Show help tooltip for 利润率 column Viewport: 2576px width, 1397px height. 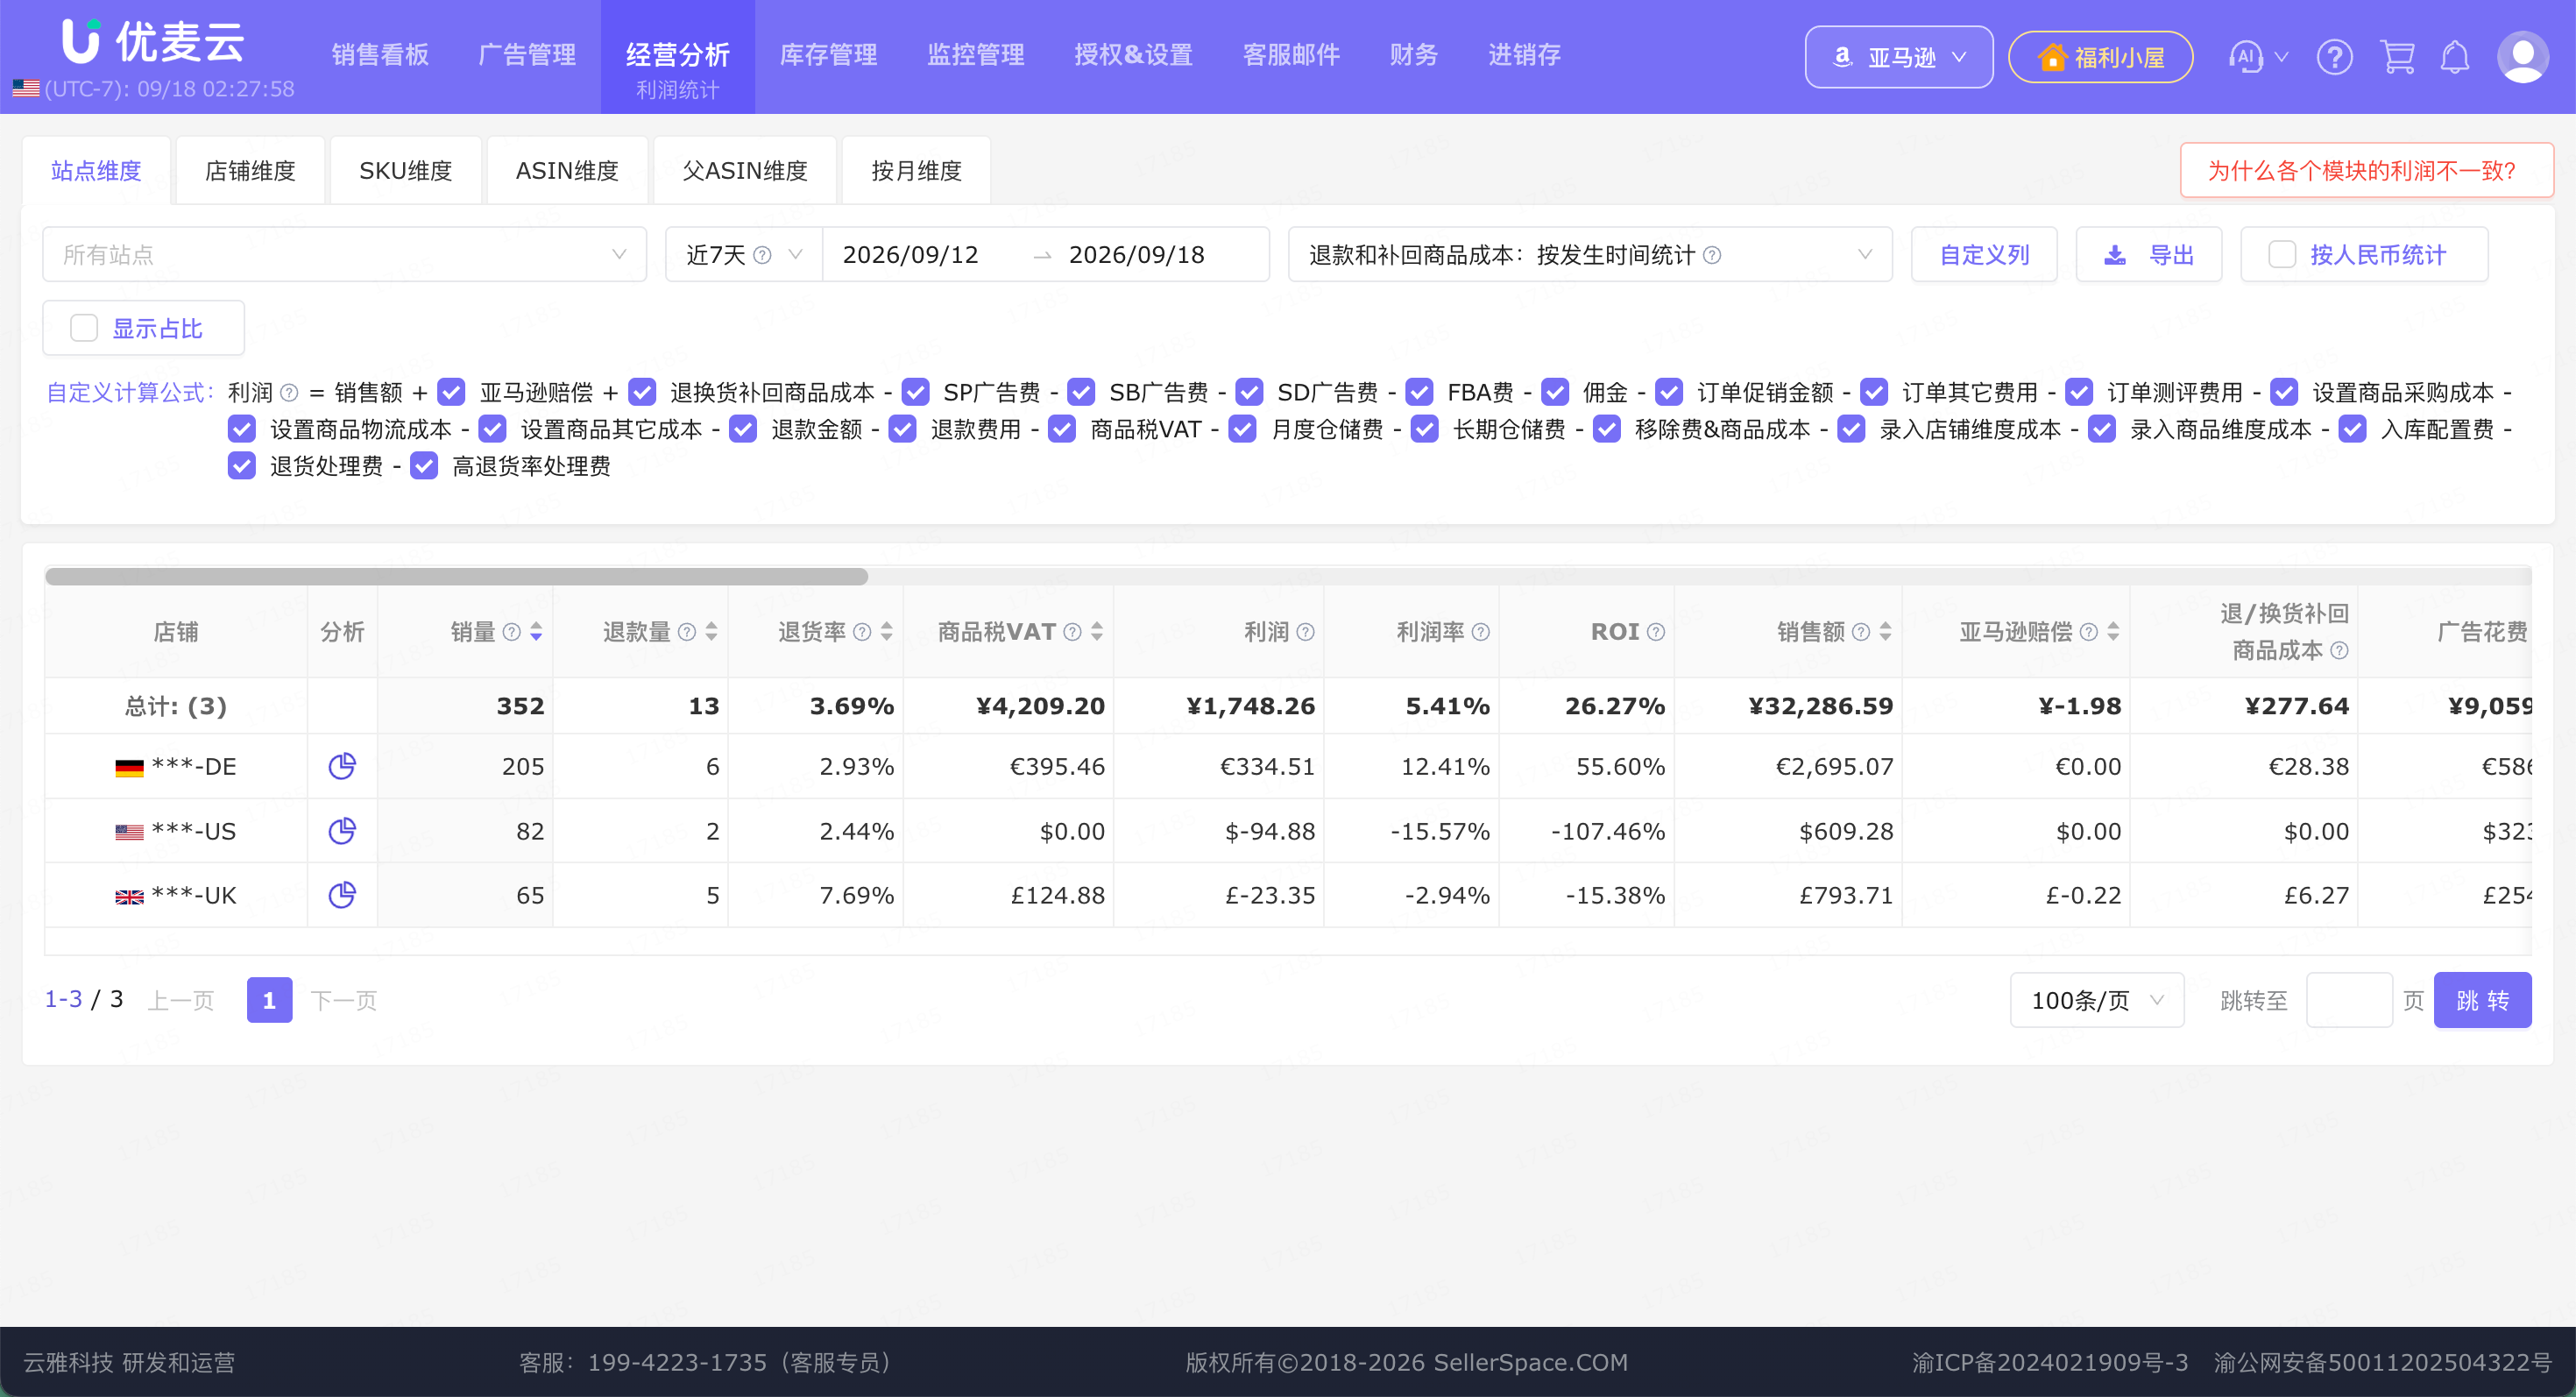click(1481, 632)
